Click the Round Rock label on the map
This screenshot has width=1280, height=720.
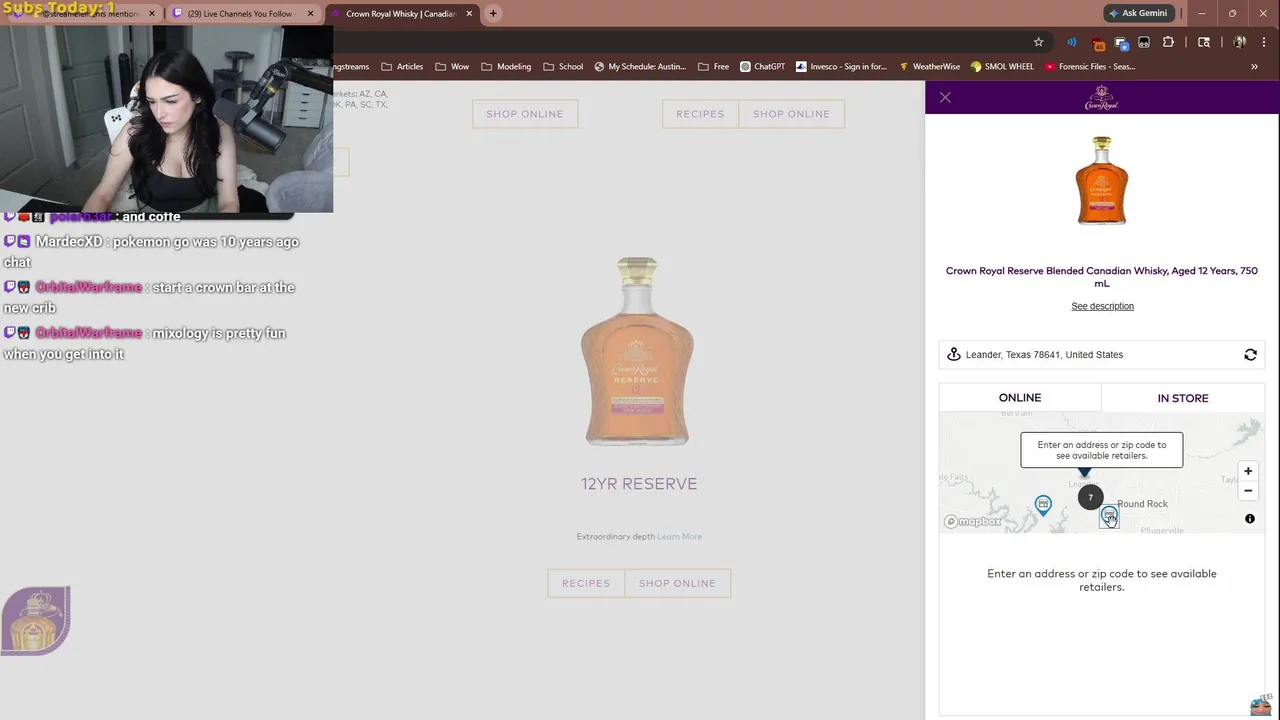(x=1142, y=504)
